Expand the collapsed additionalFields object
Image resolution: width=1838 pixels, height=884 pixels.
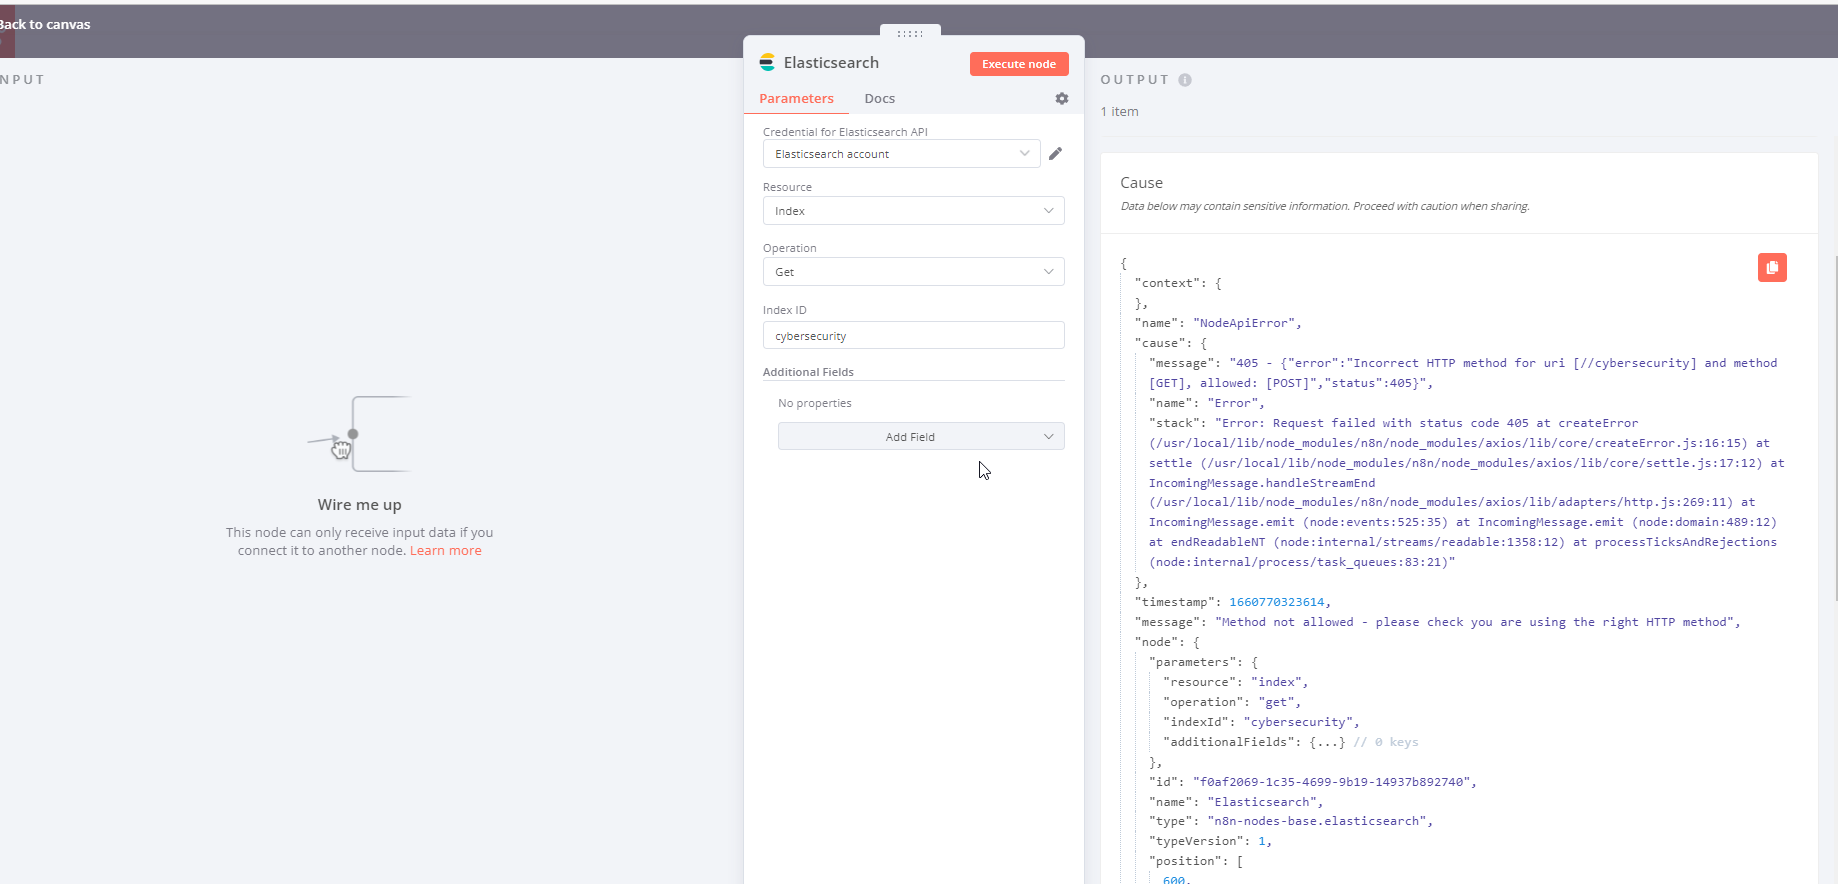[x=1327, y=742]
